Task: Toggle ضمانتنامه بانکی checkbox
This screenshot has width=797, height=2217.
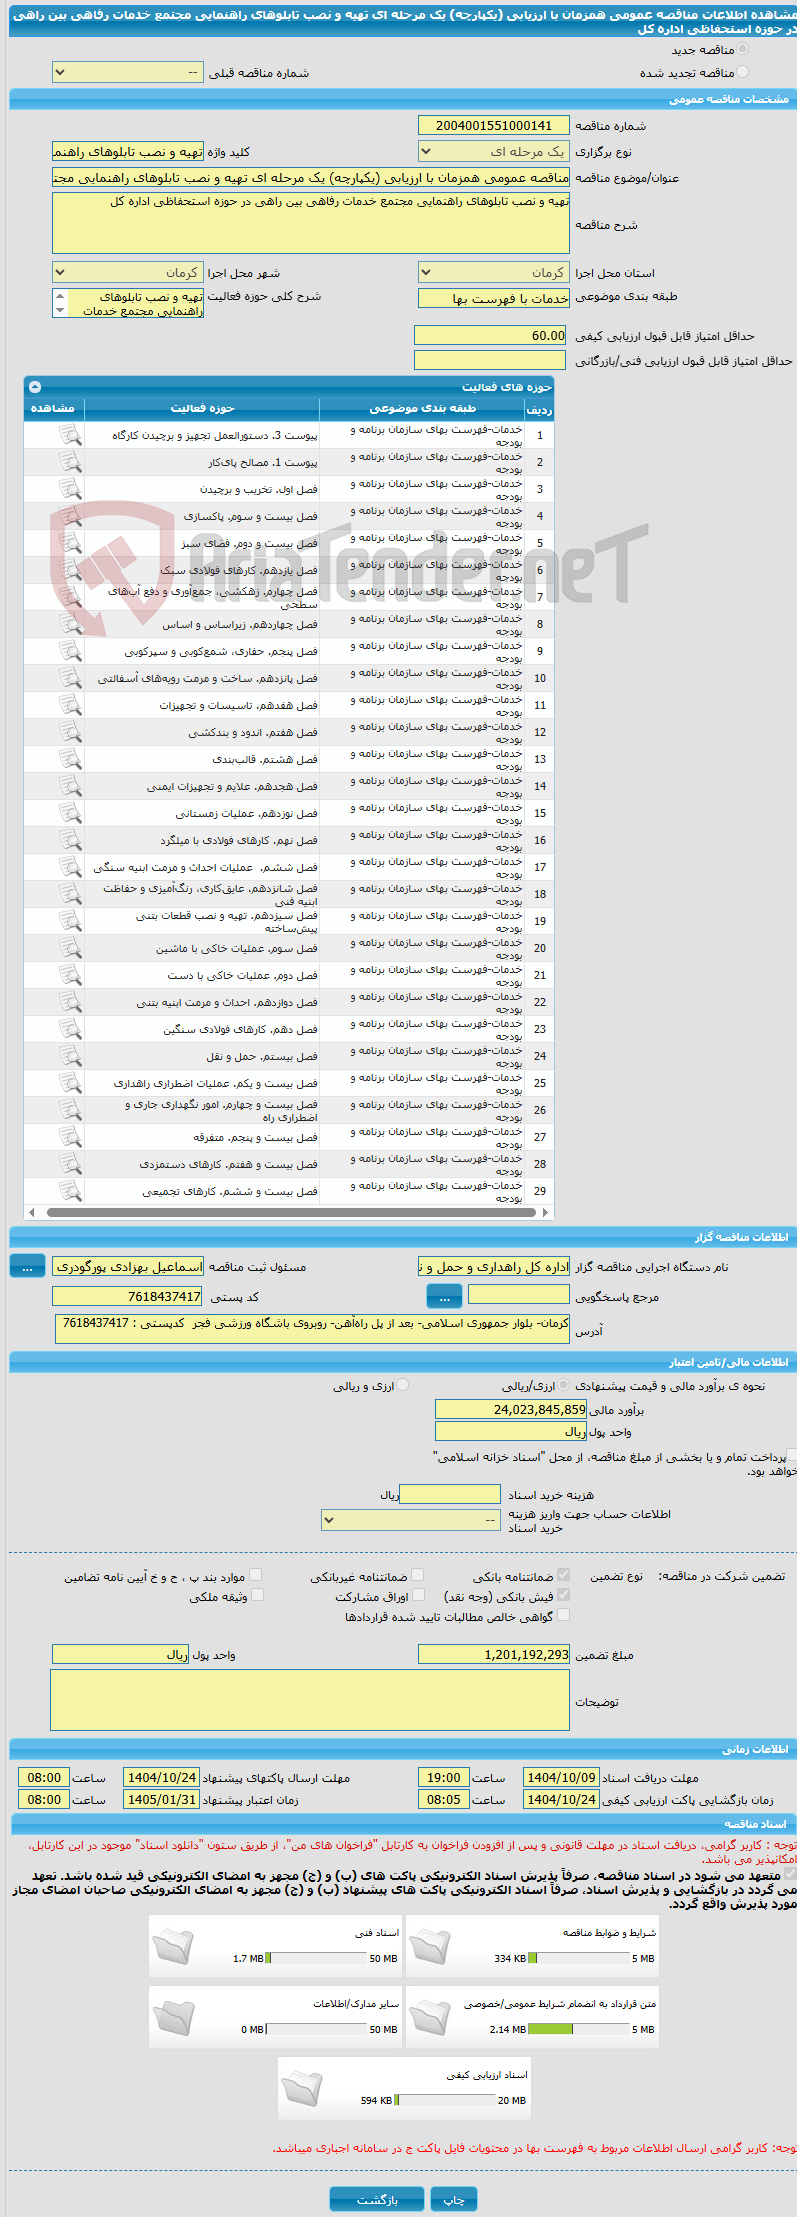Action: (x=564, y=1575)
